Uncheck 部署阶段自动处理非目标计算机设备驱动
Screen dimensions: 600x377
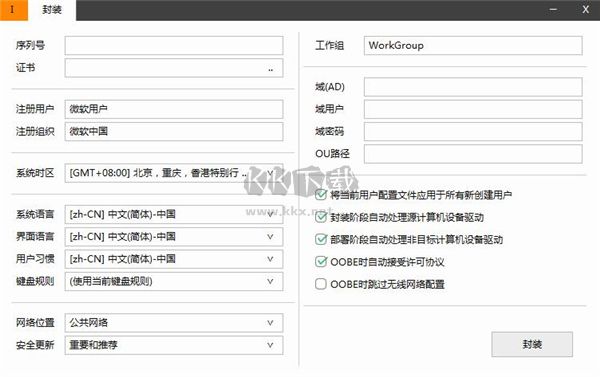(321, 240)
